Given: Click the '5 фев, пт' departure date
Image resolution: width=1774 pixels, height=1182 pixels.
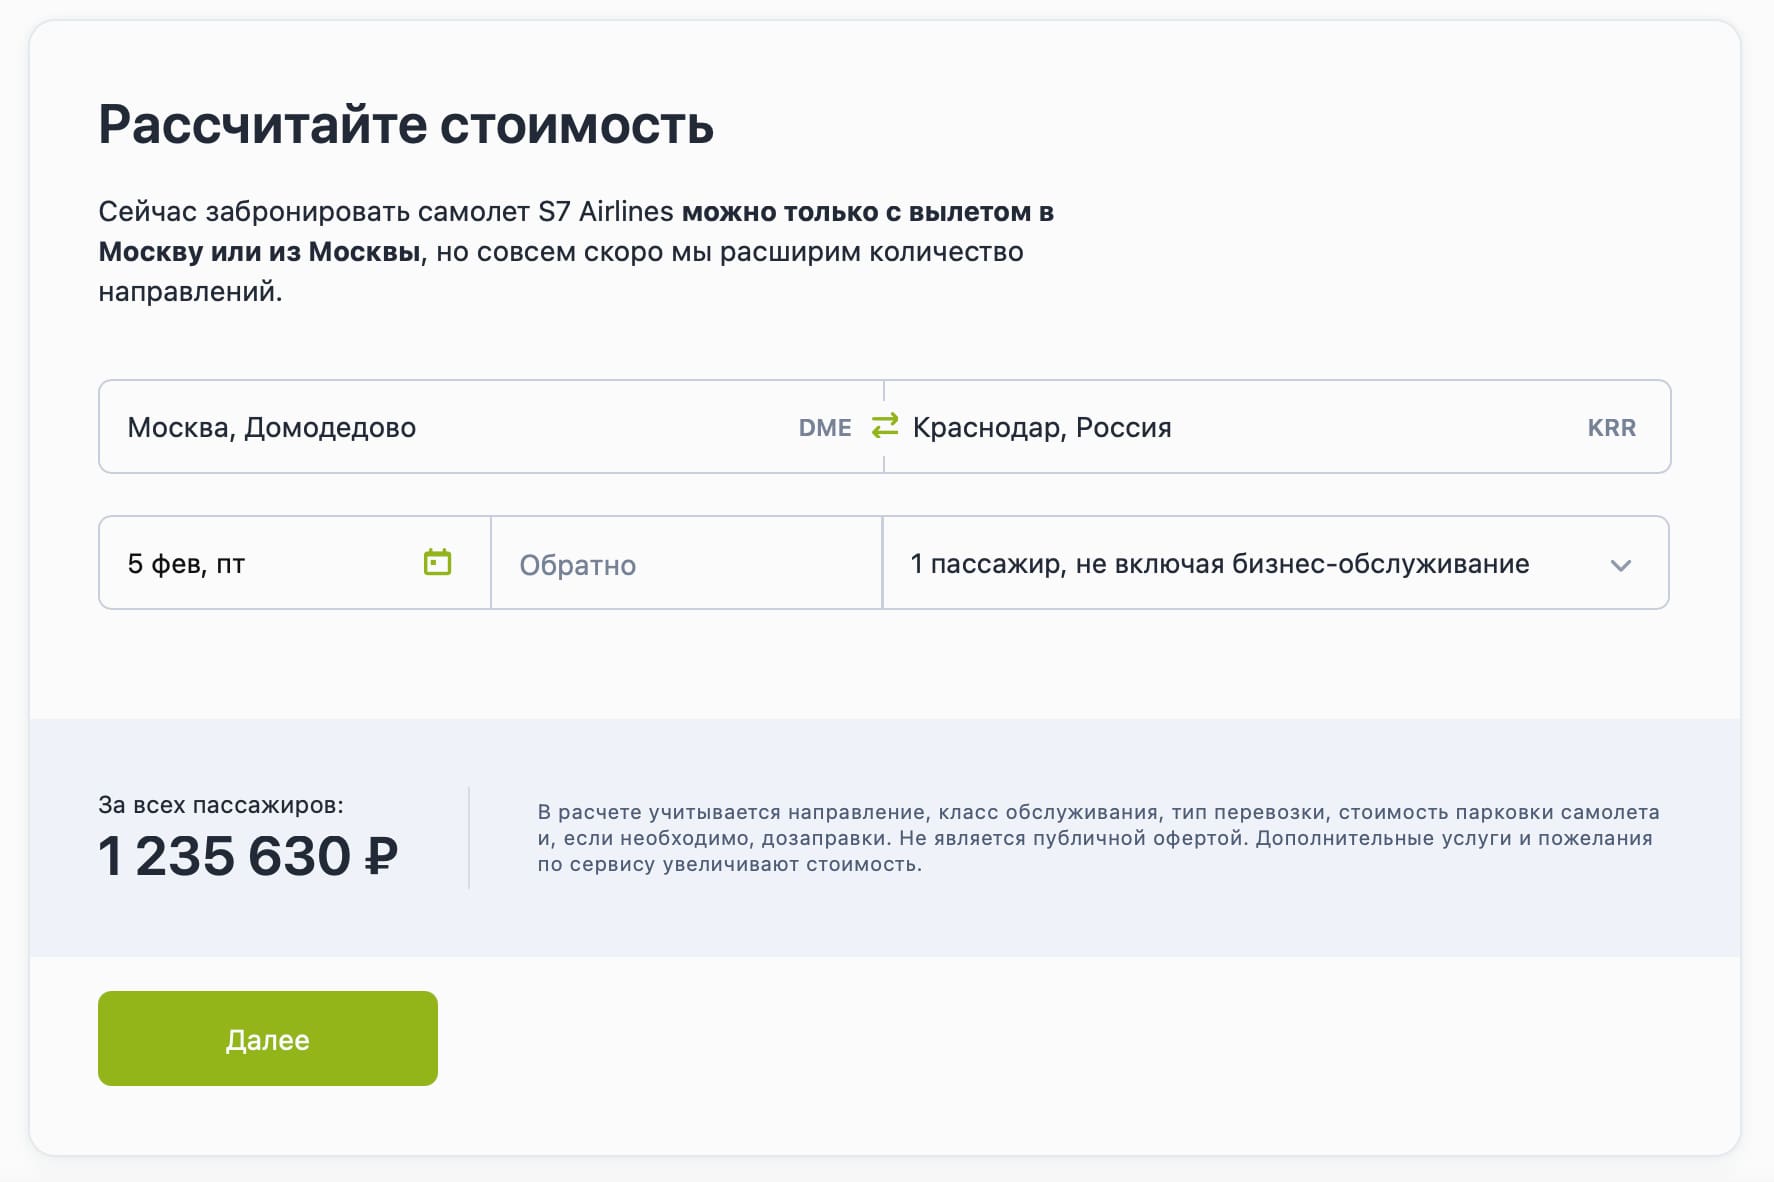Looking at the screenshot, I should pos(186,564).
